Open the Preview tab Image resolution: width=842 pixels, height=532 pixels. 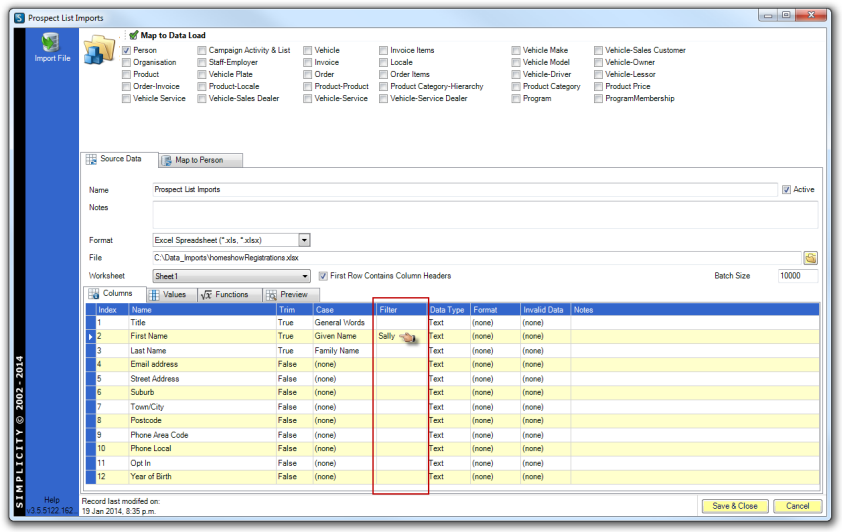[292, 295]
